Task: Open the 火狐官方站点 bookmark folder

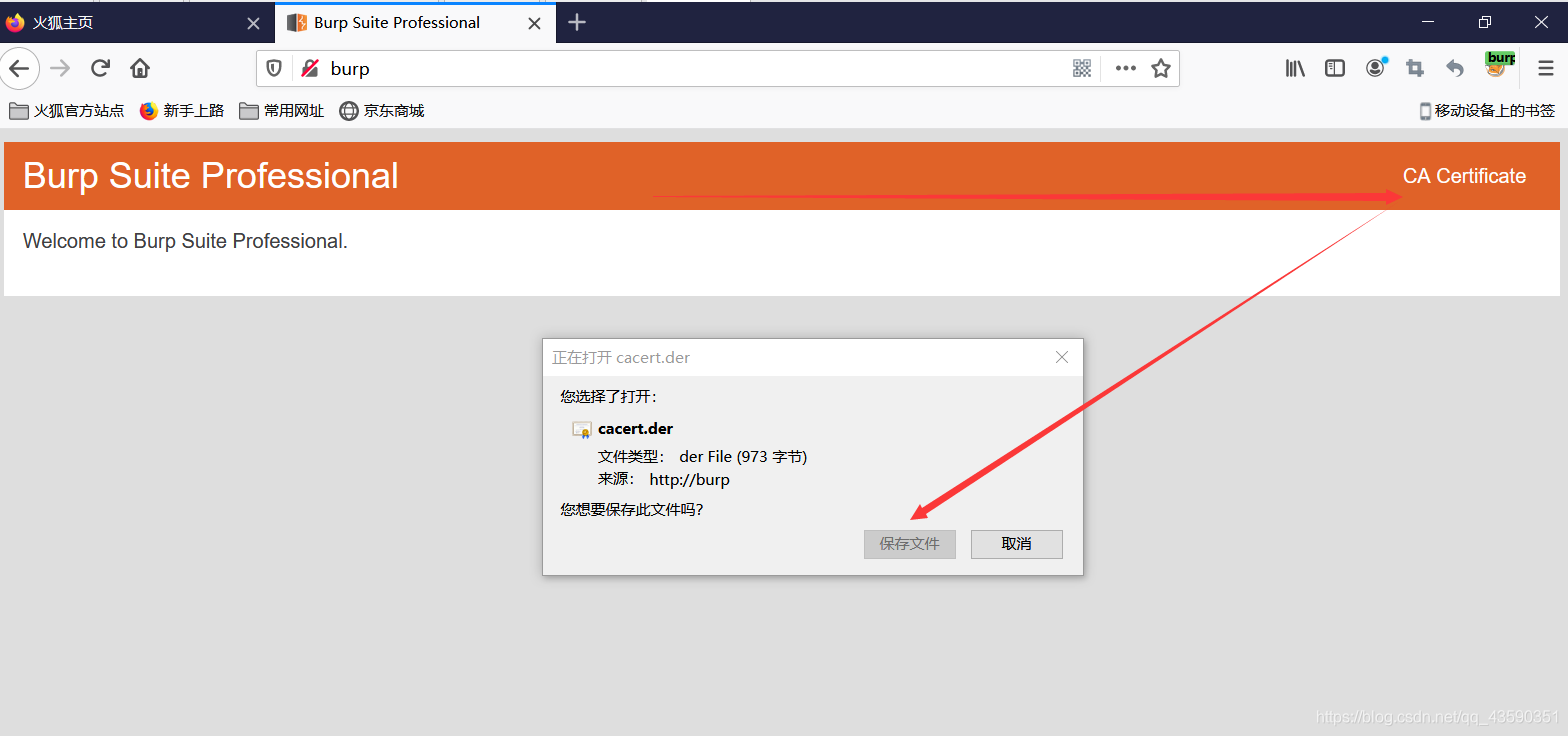Action: coord(67,111)
